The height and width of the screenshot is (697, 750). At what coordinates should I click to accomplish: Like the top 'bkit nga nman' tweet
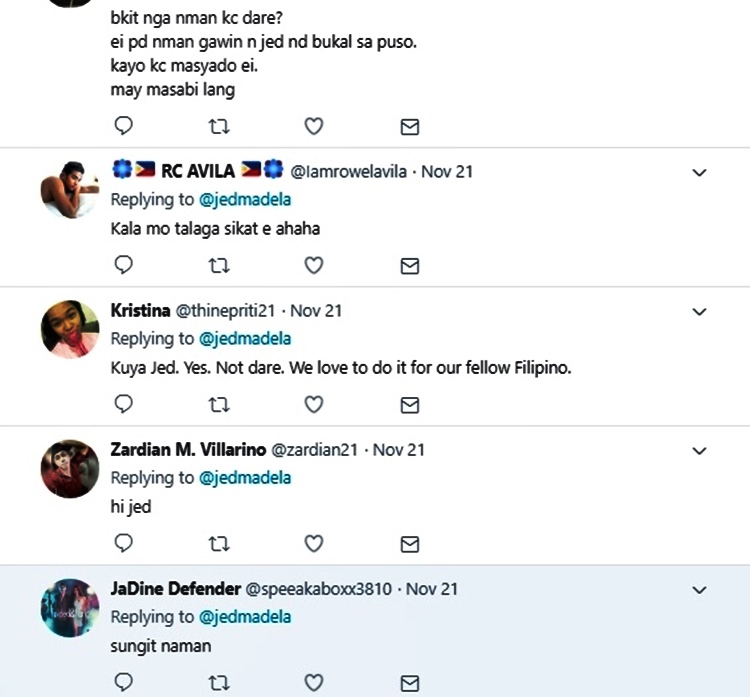coord(313,126)
